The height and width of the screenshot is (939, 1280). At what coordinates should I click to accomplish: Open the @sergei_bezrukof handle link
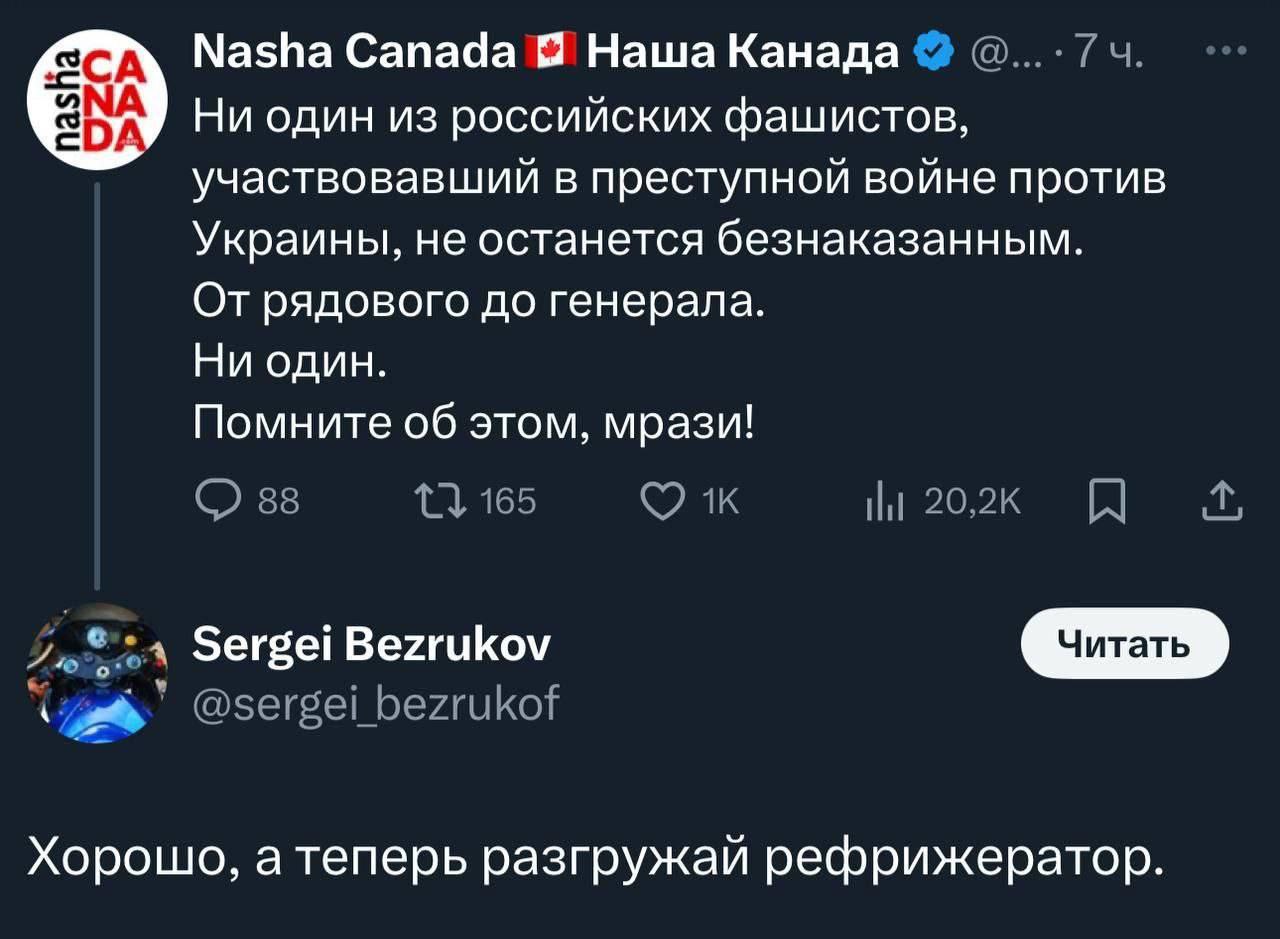pos(374,705)
